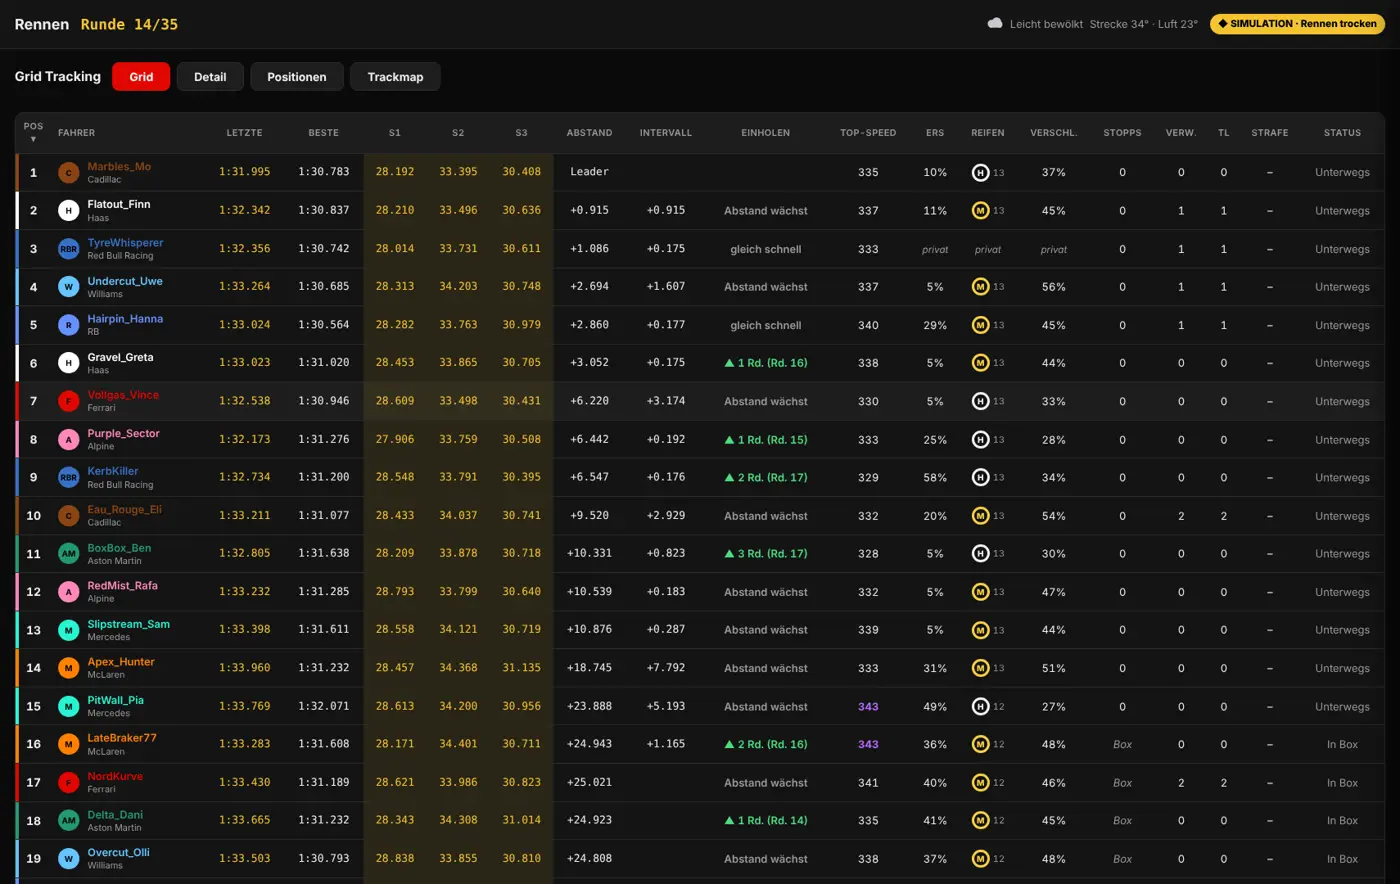The height and width of the screenshot is (884, 1400).
Task: Click the ABSTAND column header
Action: pos(589,133)
